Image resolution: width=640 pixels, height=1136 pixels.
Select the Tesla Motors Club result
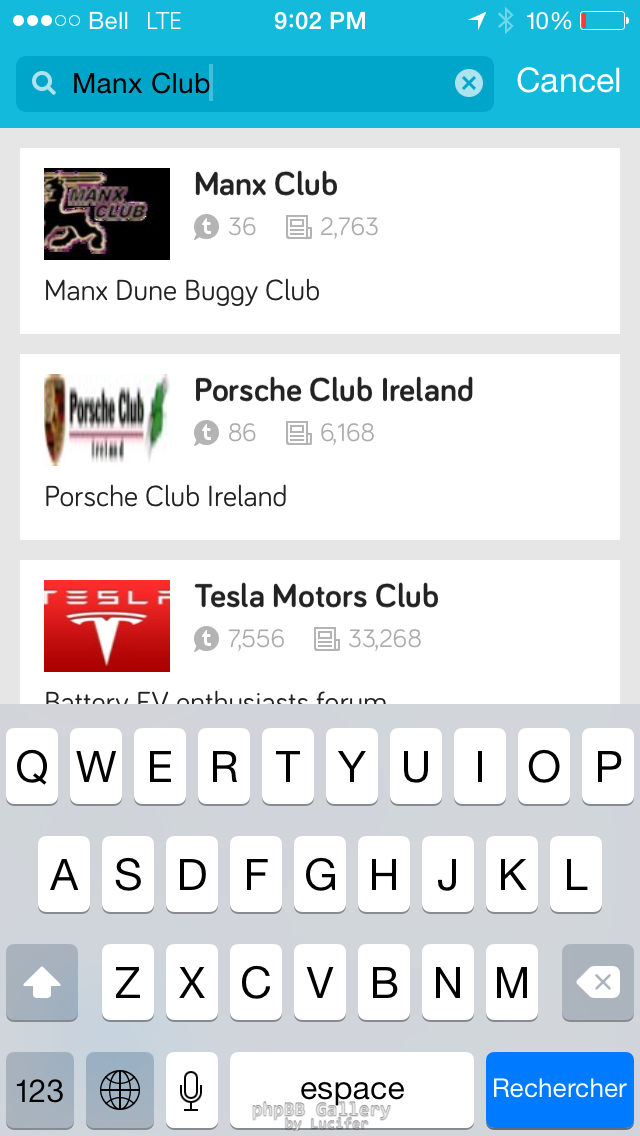[316, 597]
